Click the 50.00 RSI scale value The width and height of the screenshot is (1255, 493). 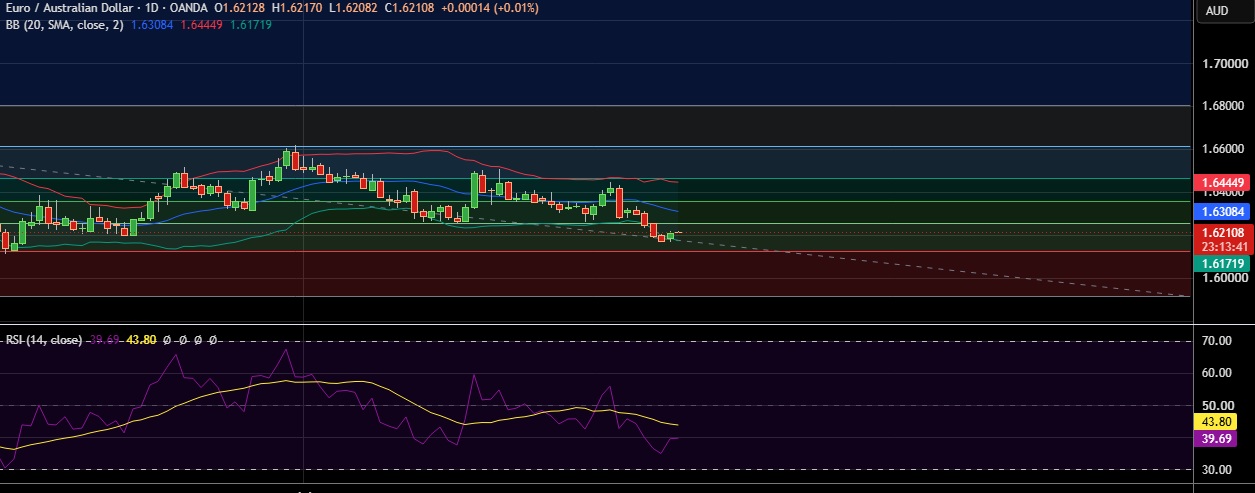(1216, 405)
